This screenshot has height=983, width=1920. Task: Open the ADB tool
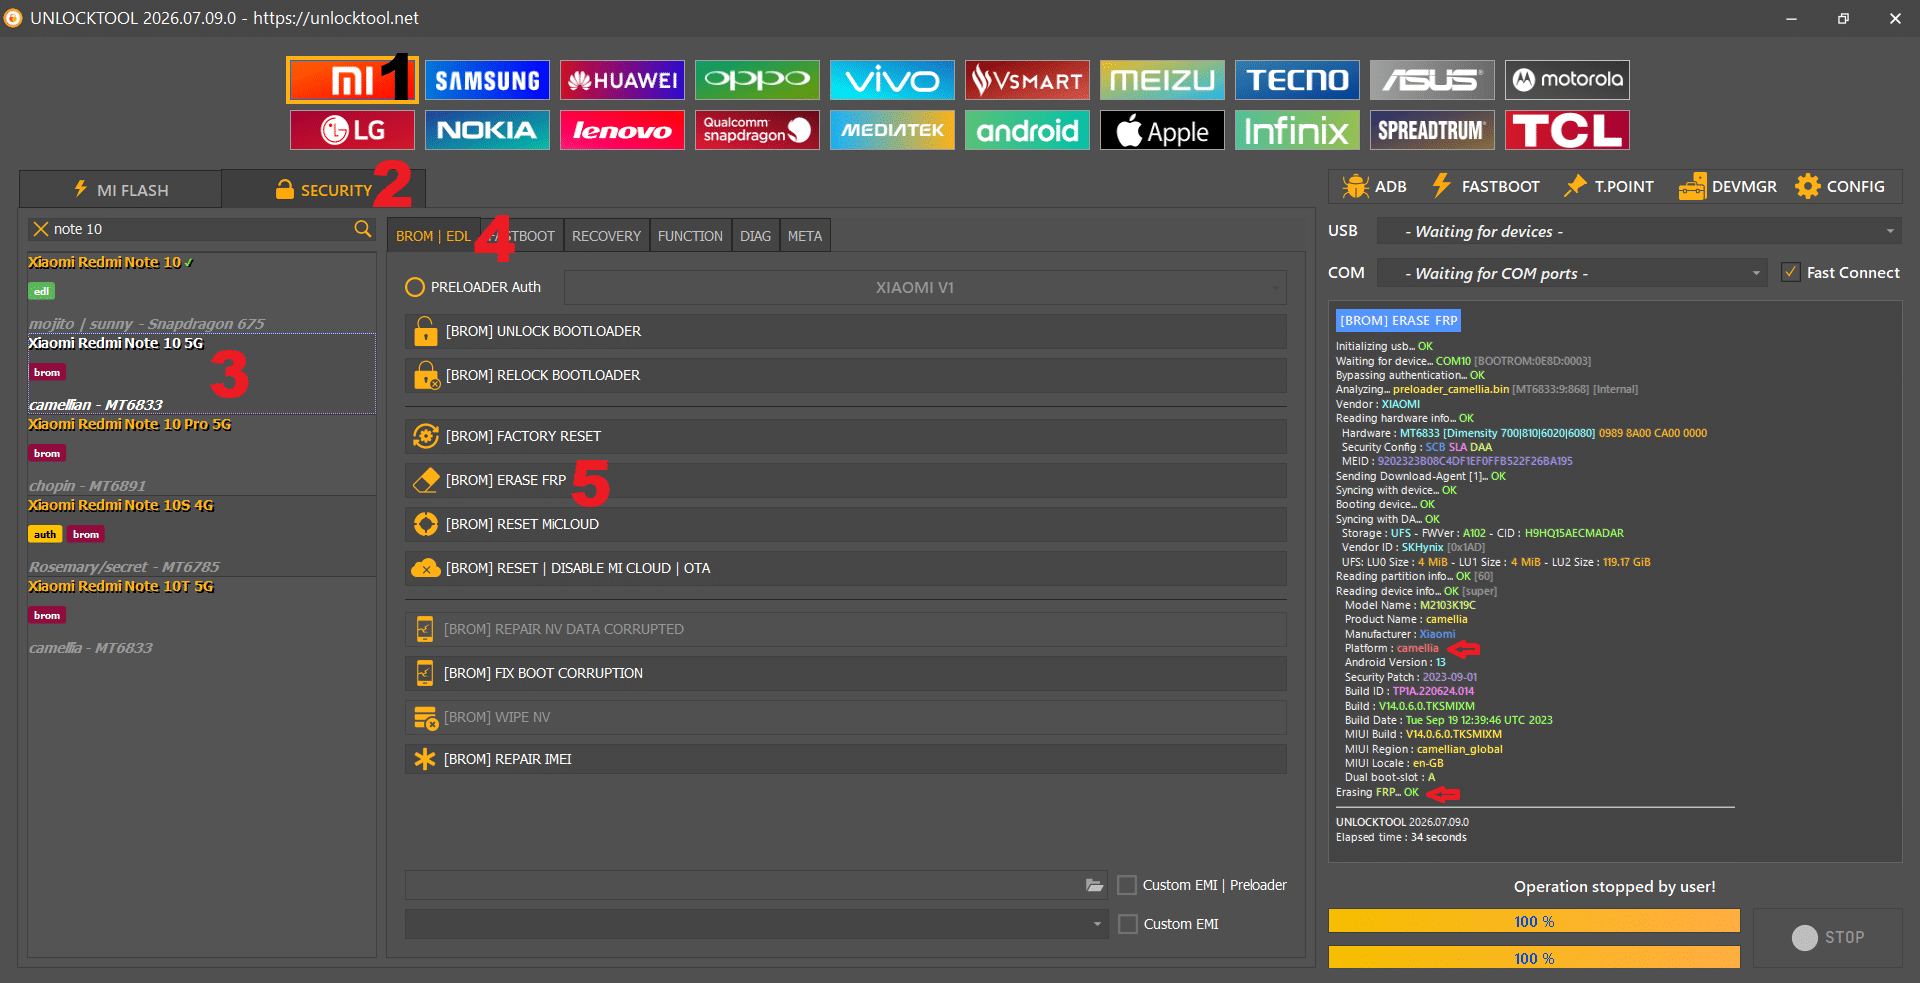point(1375,187)
